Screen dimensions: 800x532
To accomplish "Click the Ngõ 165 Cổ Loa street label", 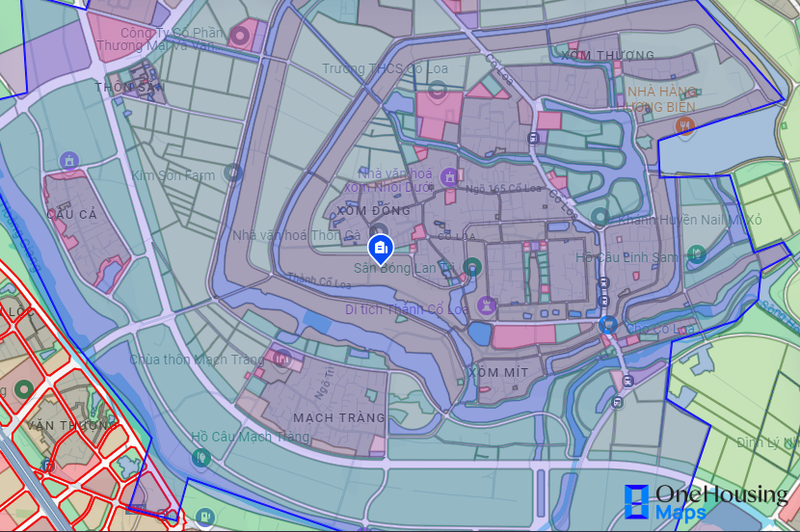I will point(503,188).
